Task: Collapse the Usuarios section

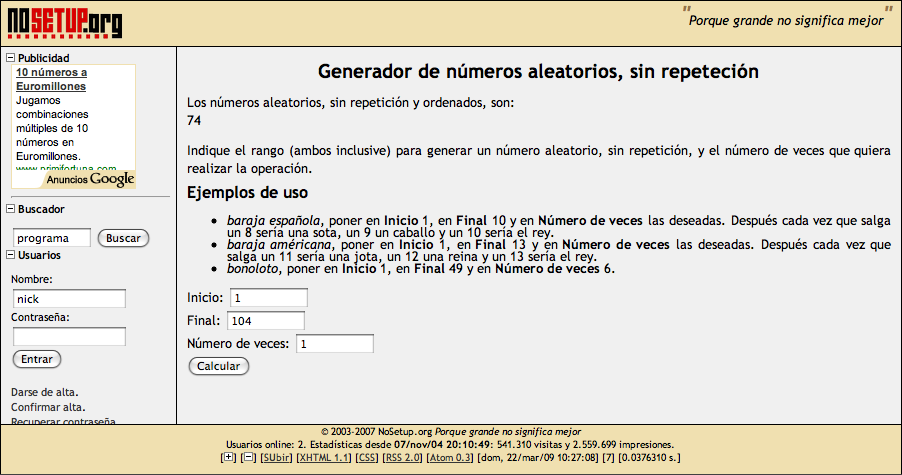Action: (10, 255)
